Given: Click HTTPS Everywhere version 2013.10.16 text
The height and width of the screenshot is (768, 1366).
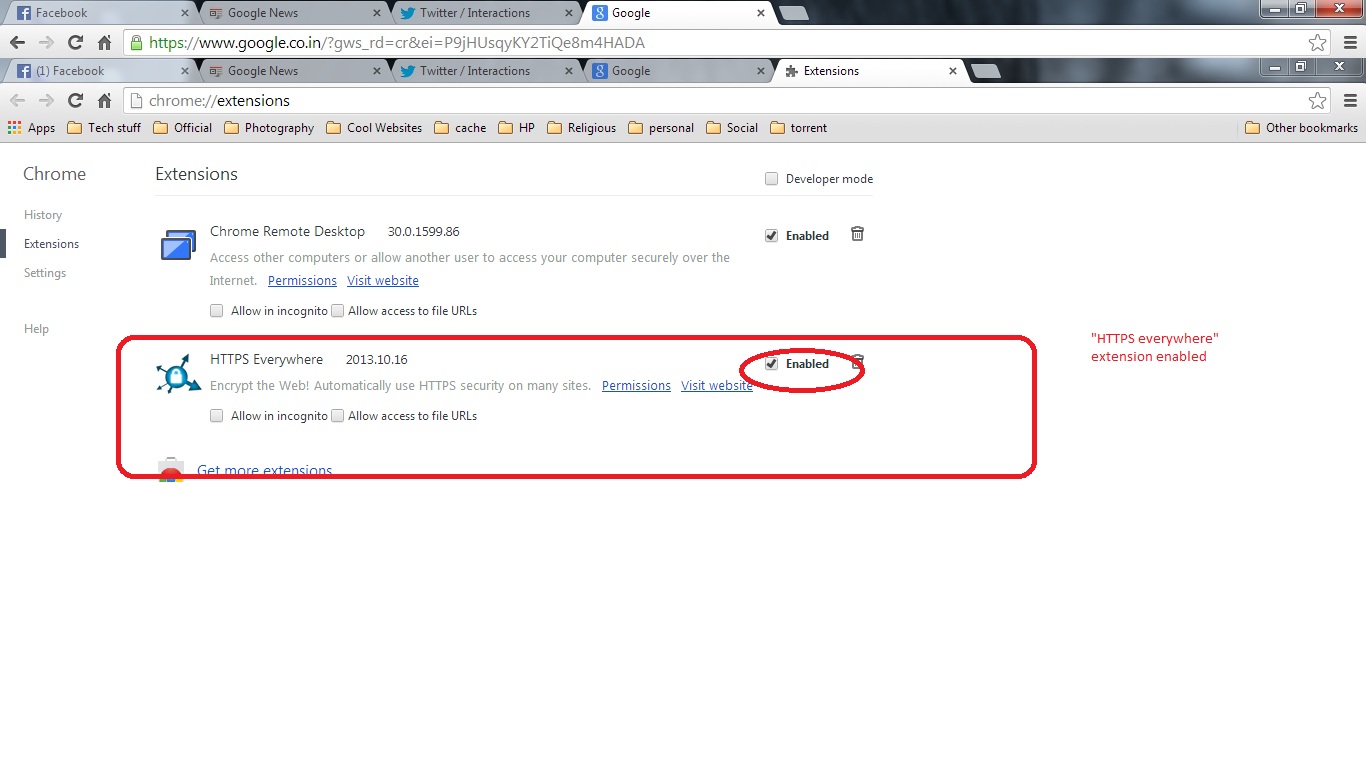Looking at the screenshot, I should pyautogui.click(x=377, y=360).
